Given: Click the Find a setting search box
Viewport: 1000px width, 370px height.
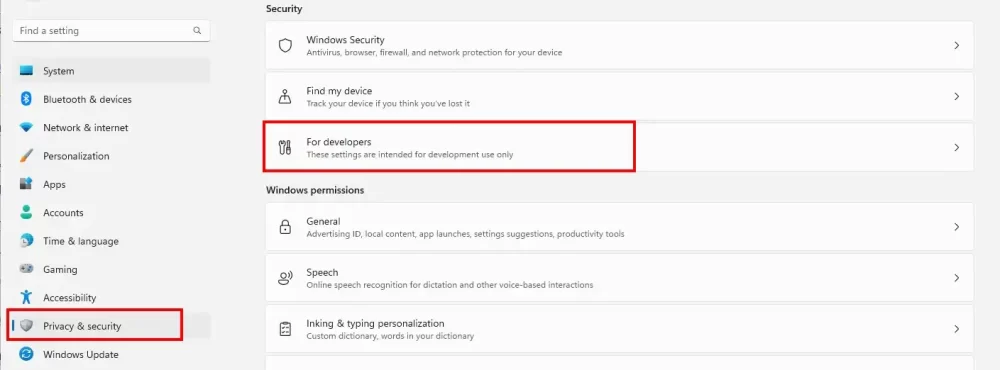Looking at the screenshot, I should 112,31.
